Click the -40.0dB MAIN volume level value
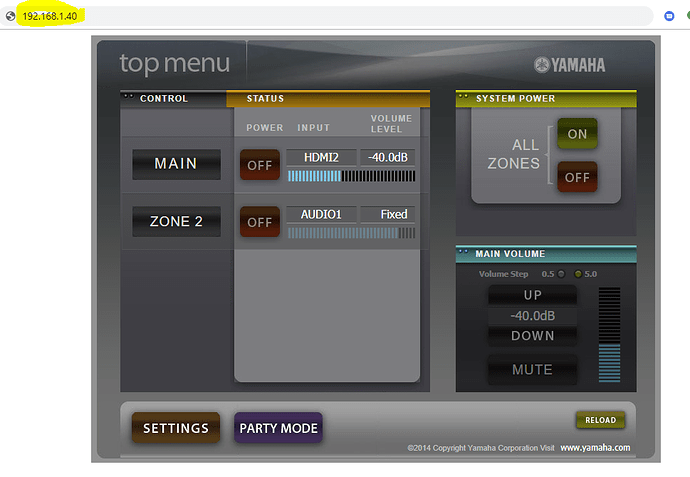690x477 pixels. pos(388,157)
